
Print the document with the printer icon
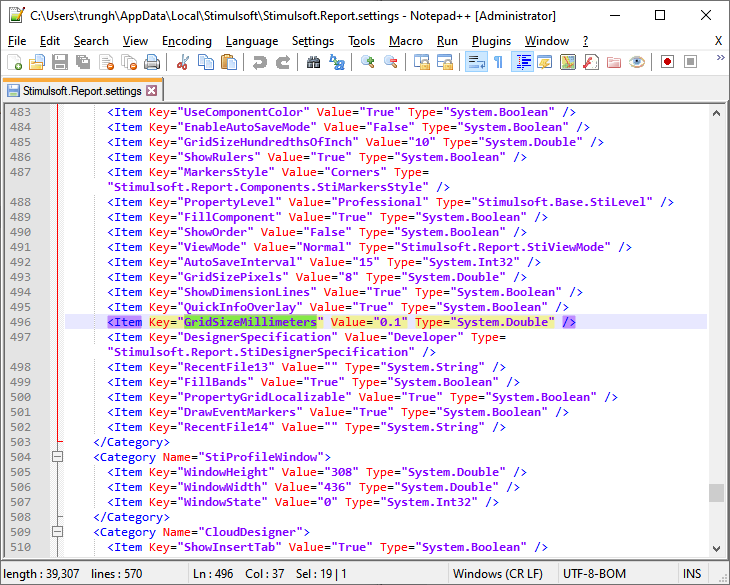click(152, 62)
